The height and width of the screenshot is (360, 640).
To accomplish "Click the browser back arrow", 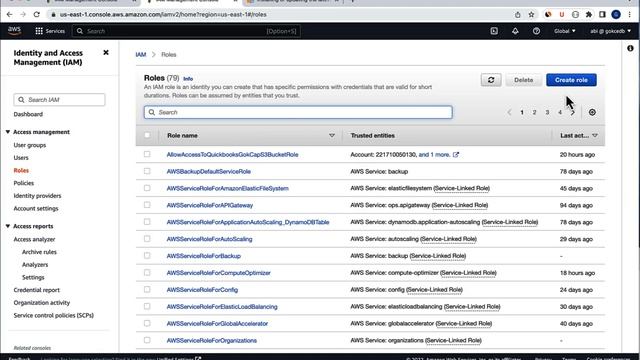I will (9, 14).
